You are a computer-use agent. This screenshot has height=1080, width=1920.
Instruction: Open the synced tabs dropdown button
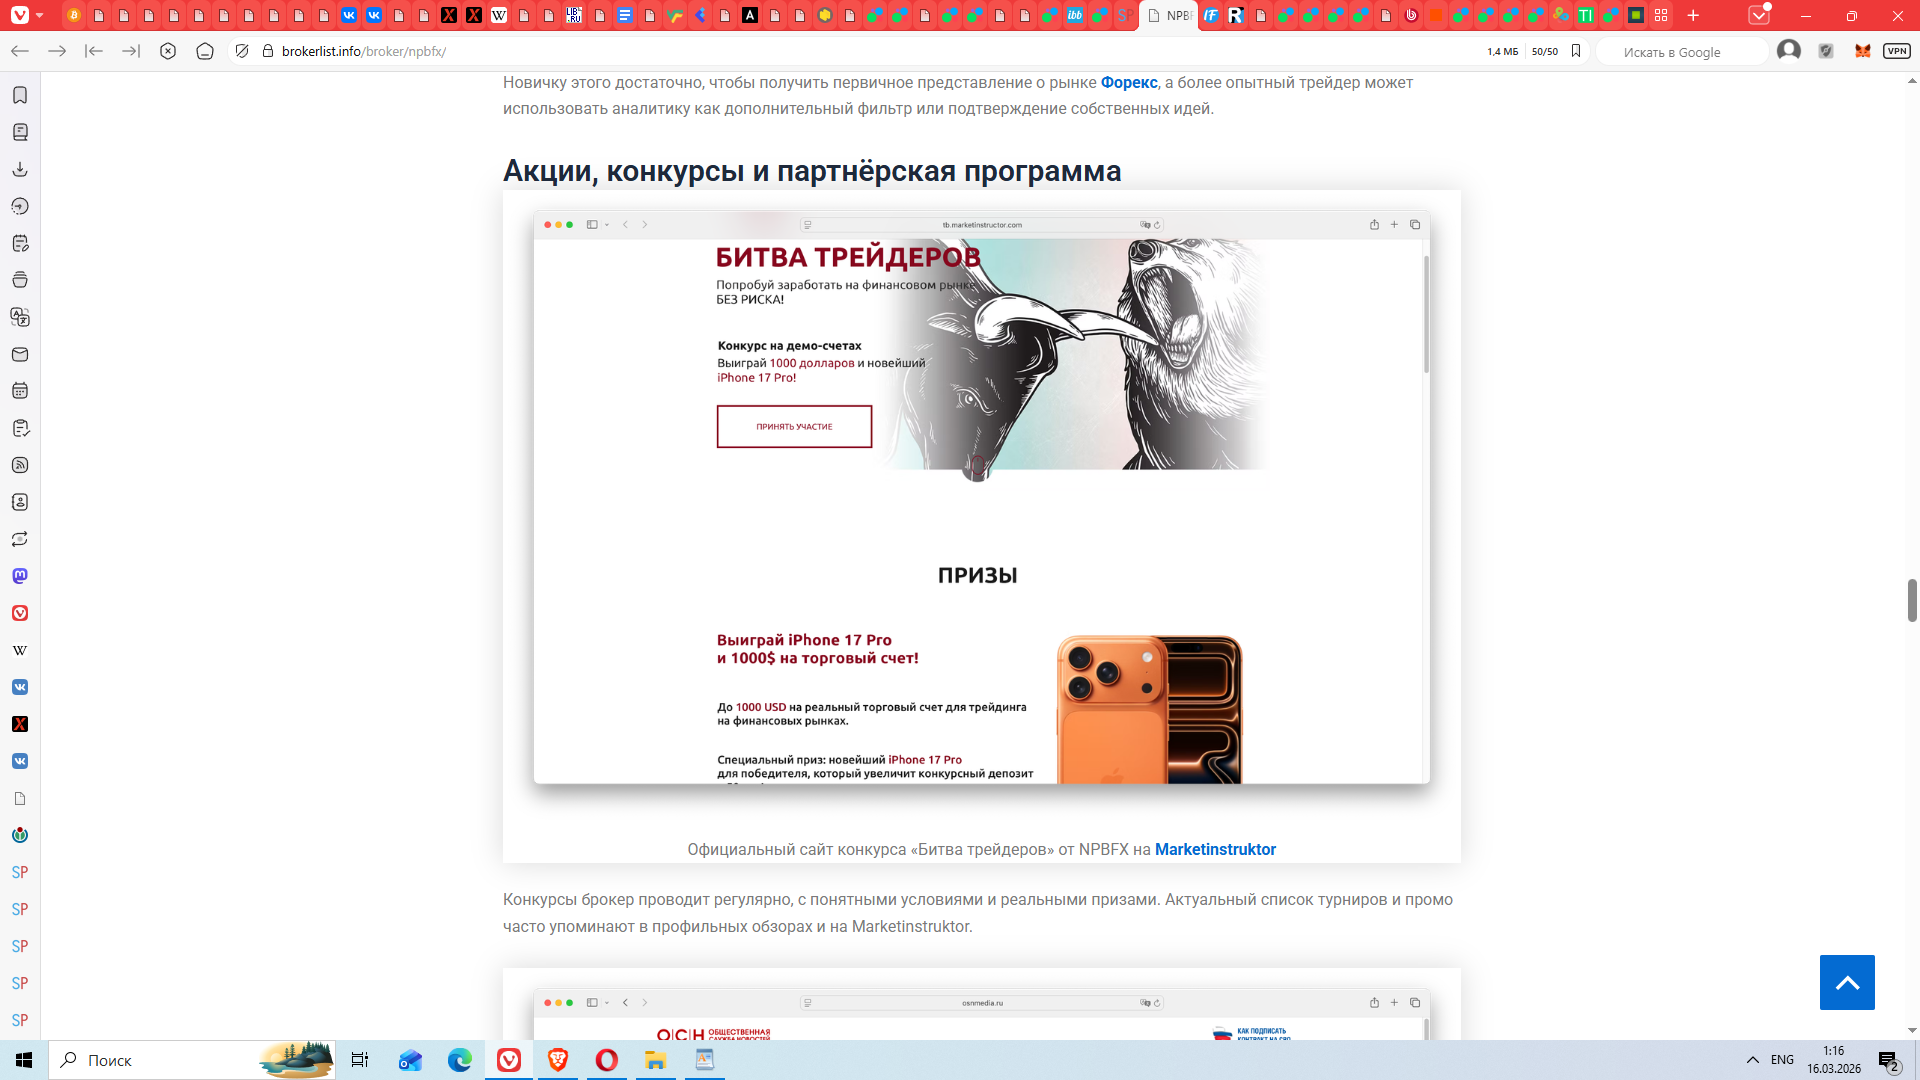point(1758,15)
